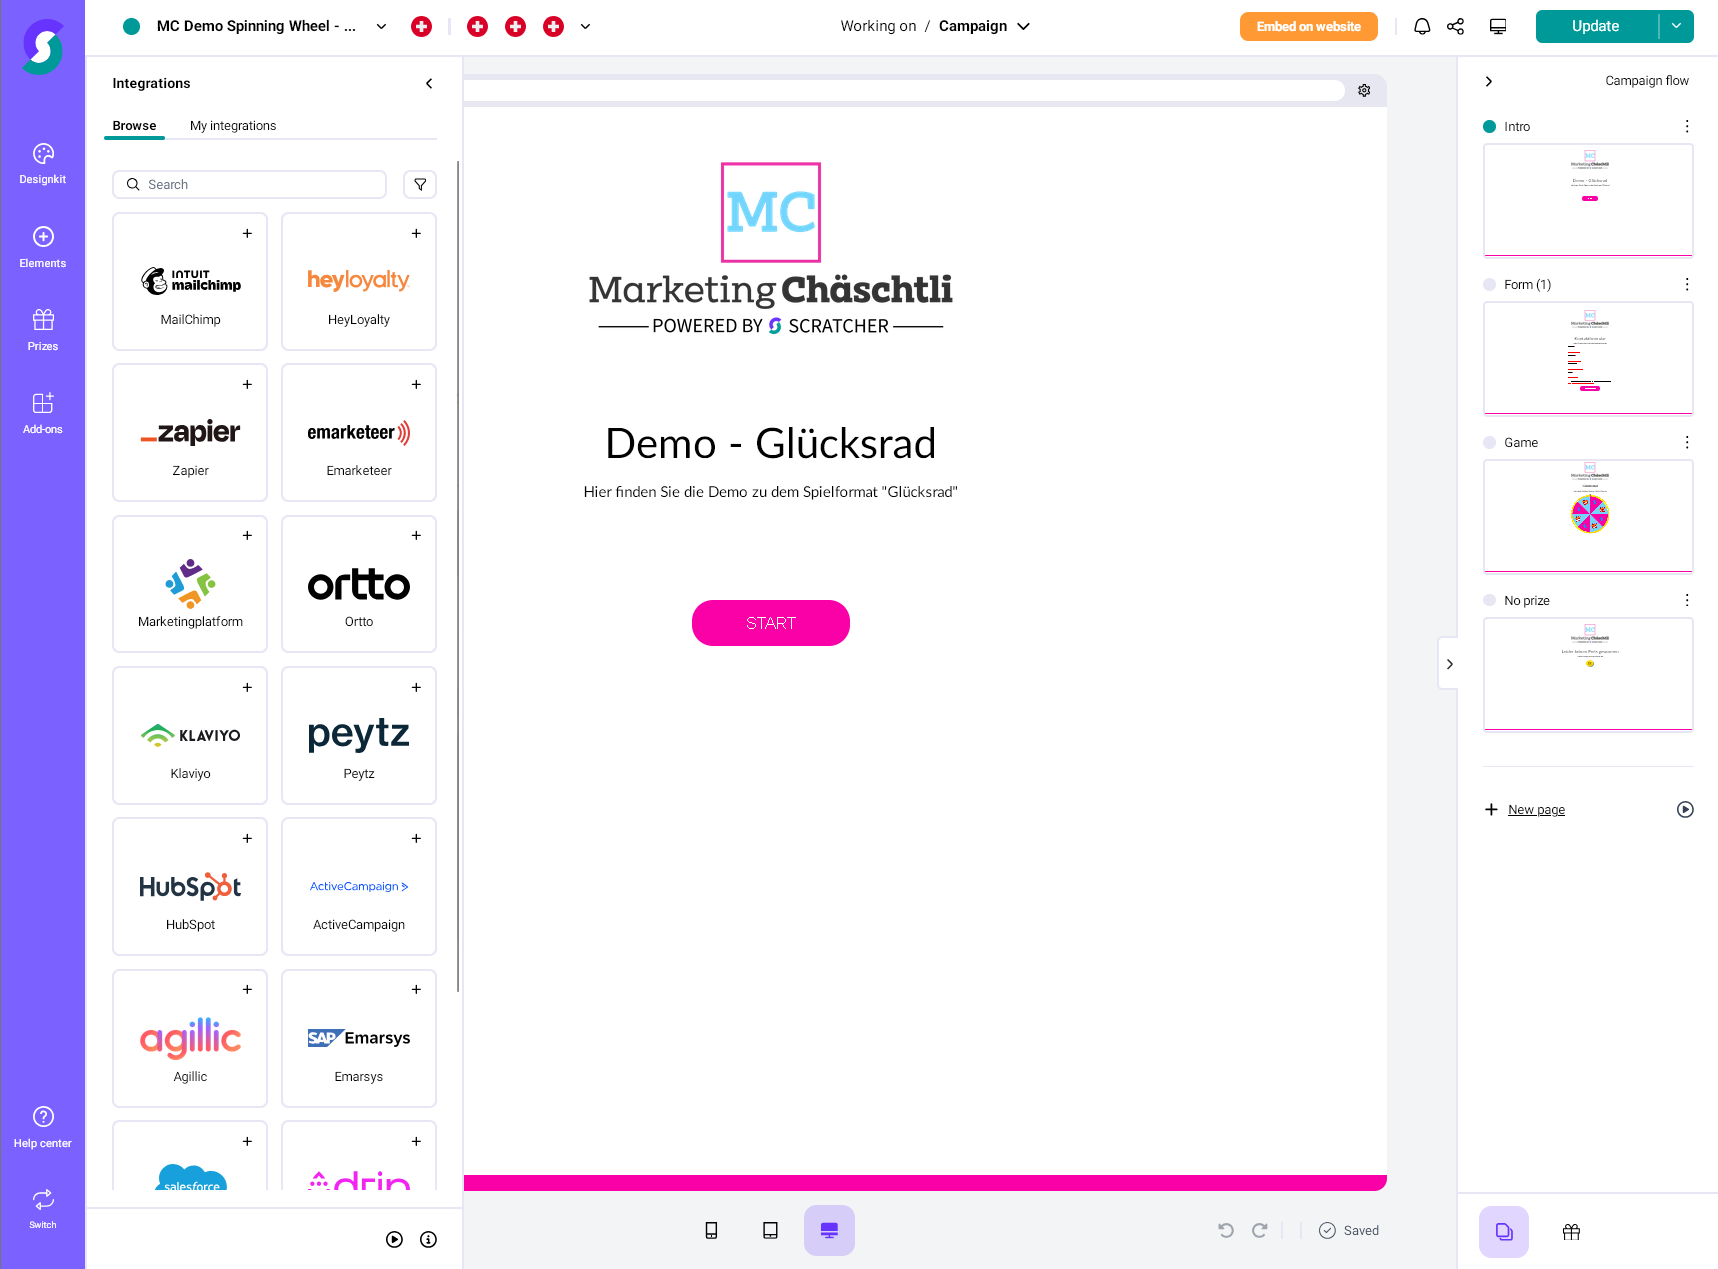Viewport: 1718px width, 1269px height.
Task: Expand the Update button dropdown arrow
Action: [1676, 26]
